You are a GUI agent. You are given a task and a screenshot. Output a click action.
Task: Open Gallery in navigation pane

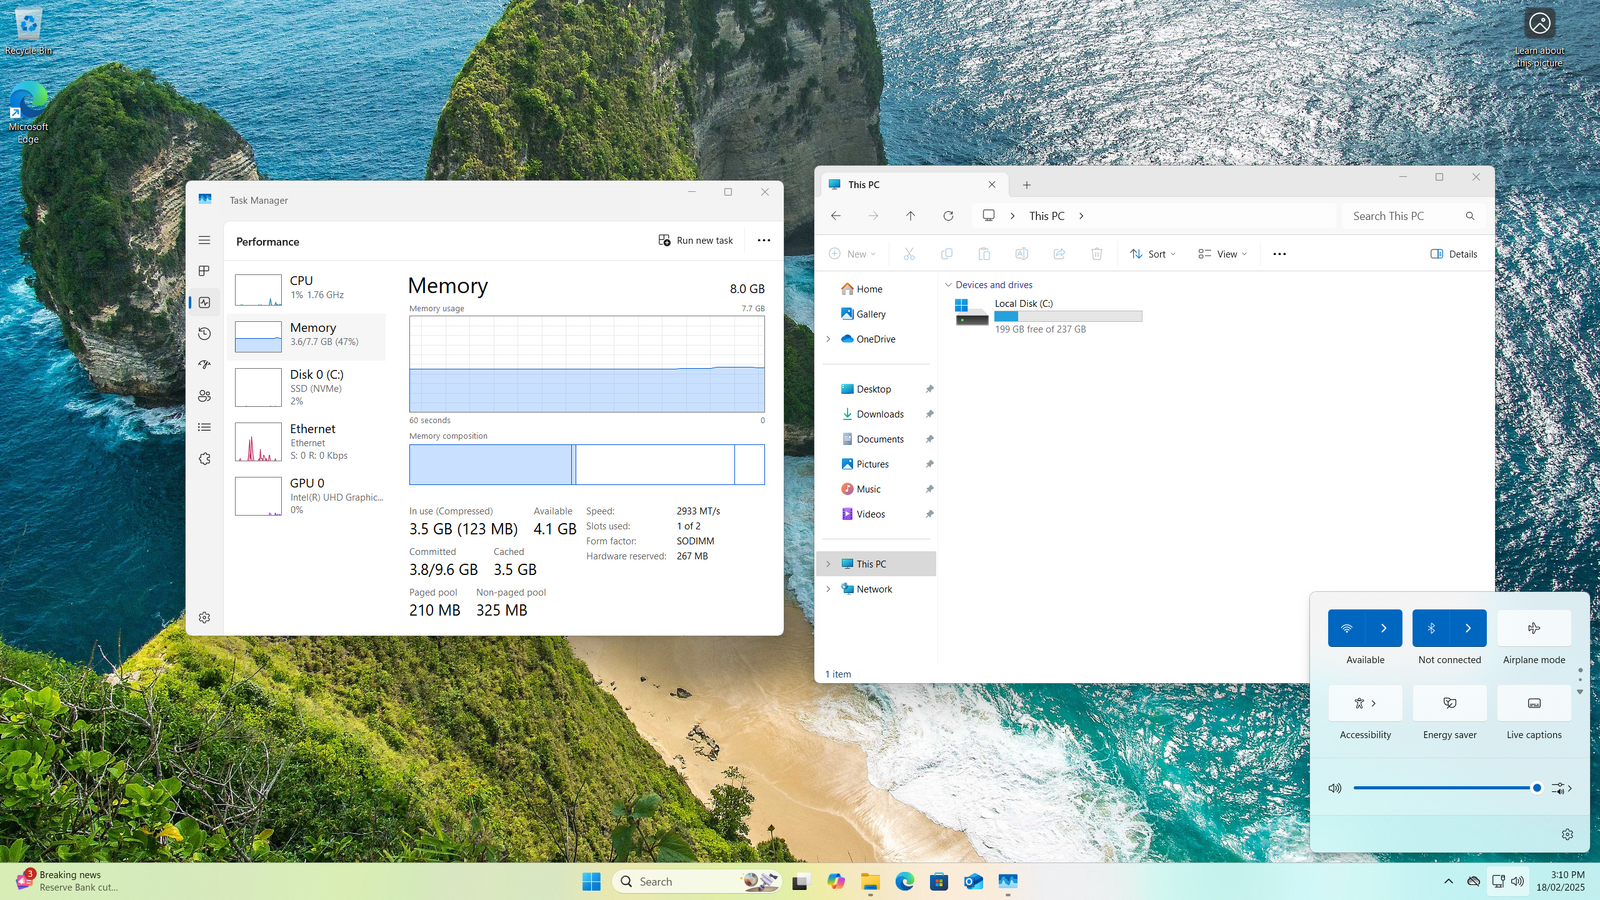pyautogui.click(x=863, y=314)
